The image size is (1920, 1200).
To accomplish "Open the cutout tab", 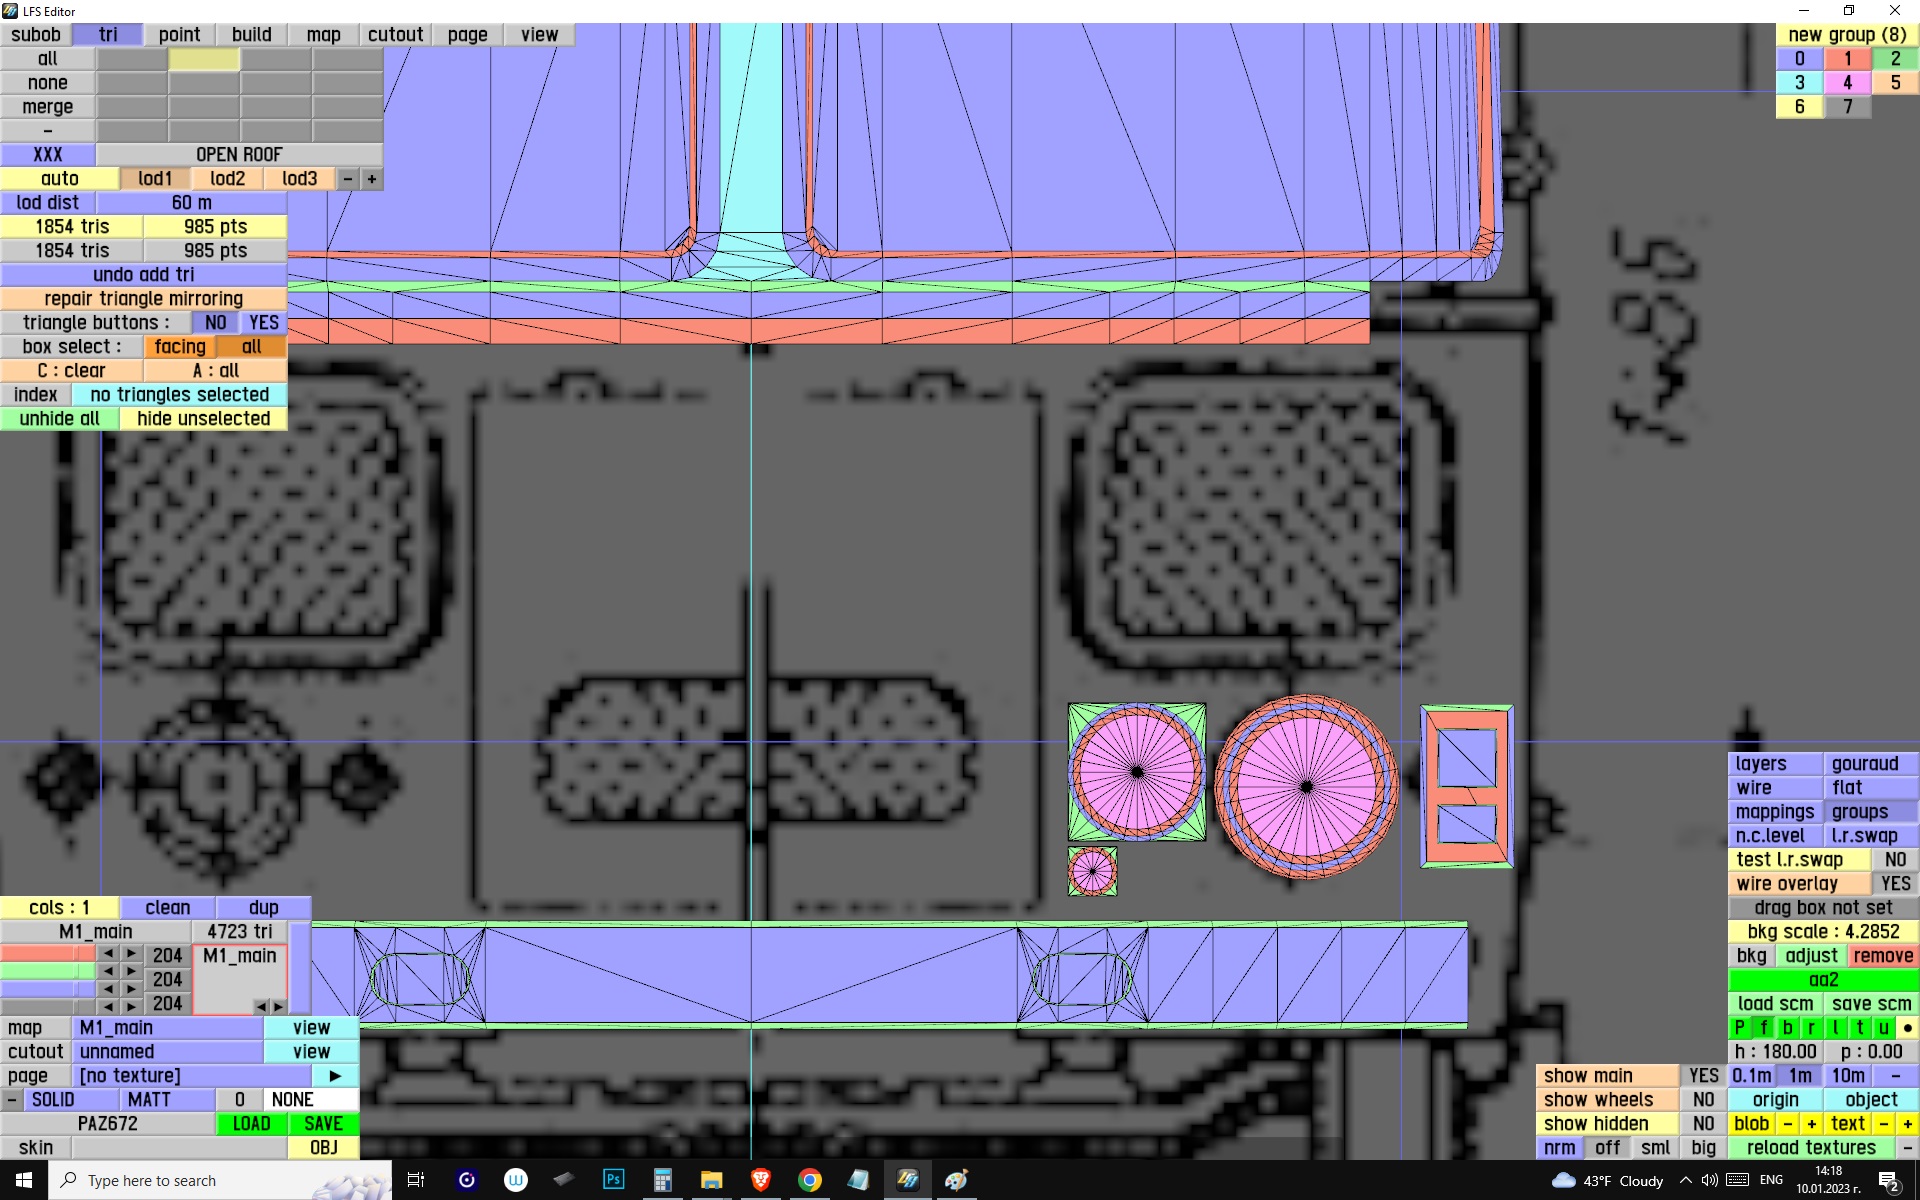I will pos(395,34).
